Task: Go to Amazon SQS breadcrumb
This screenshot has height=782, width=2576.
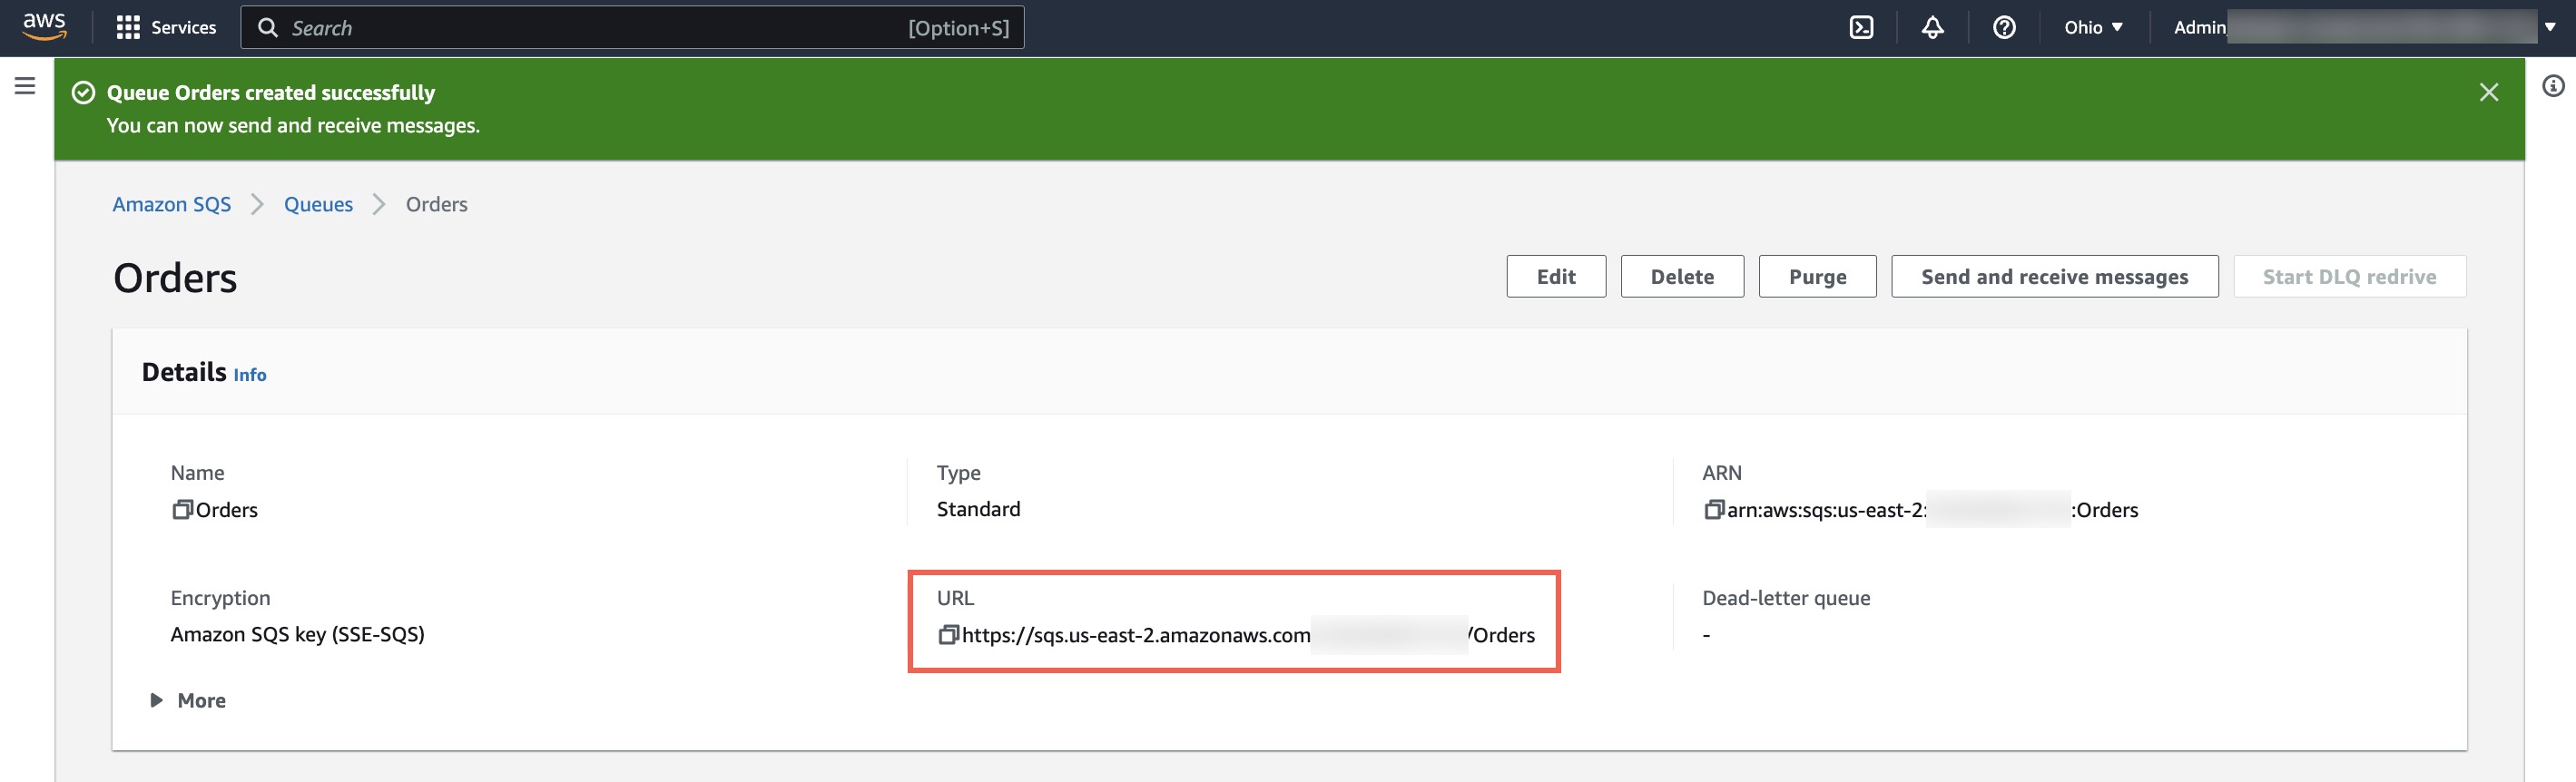Action: pyautogui.click(x=171, y=204)
